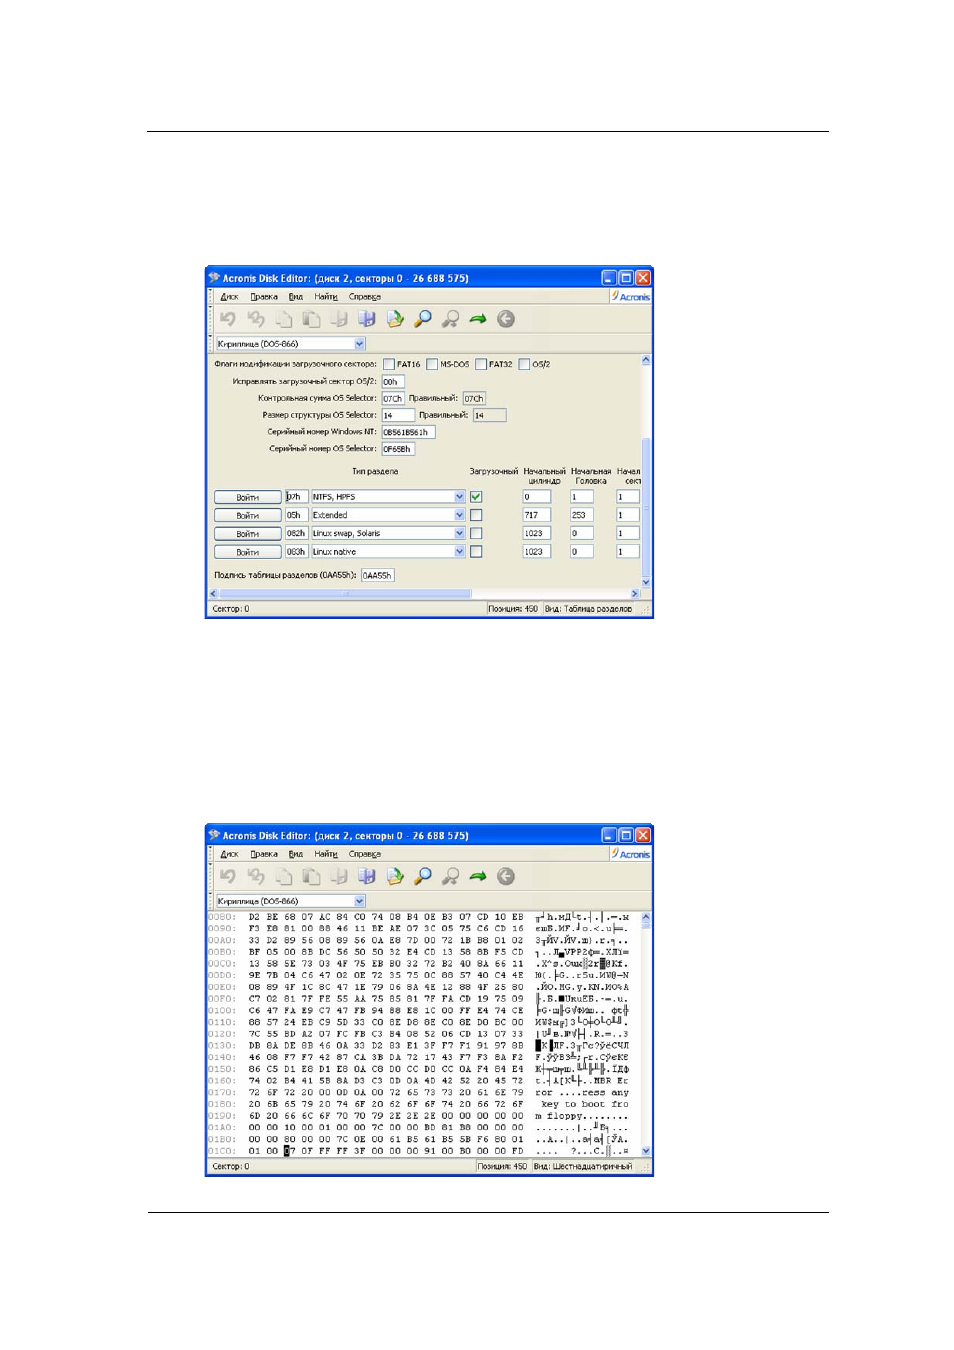Image resolution: width=954 pixels, height=1350 pixels.
Task: Click read-from-file folder icon in upper window
Action: (x=395, y=319)
